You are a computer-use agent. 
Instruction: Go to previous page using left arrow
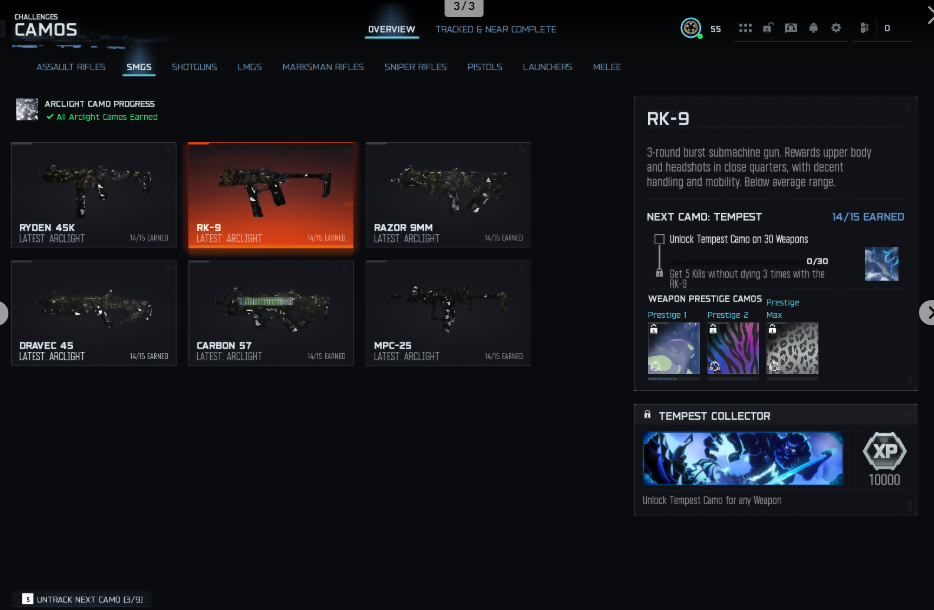point(3,313)
